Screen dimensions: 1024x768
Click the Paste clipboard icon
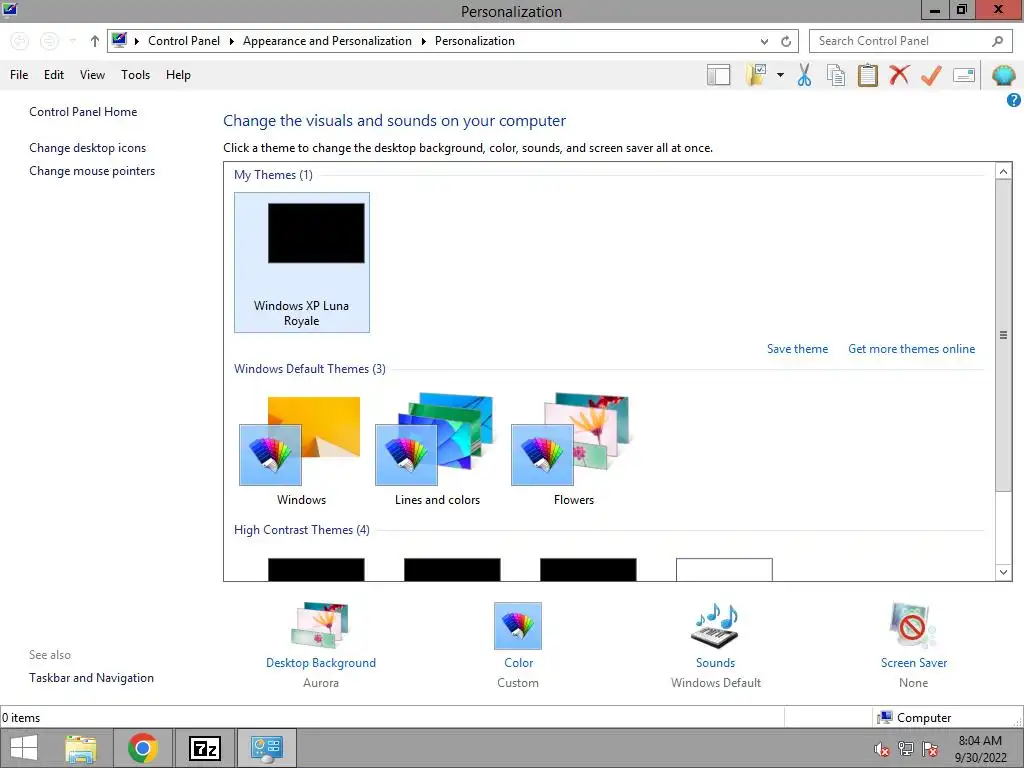868,75
